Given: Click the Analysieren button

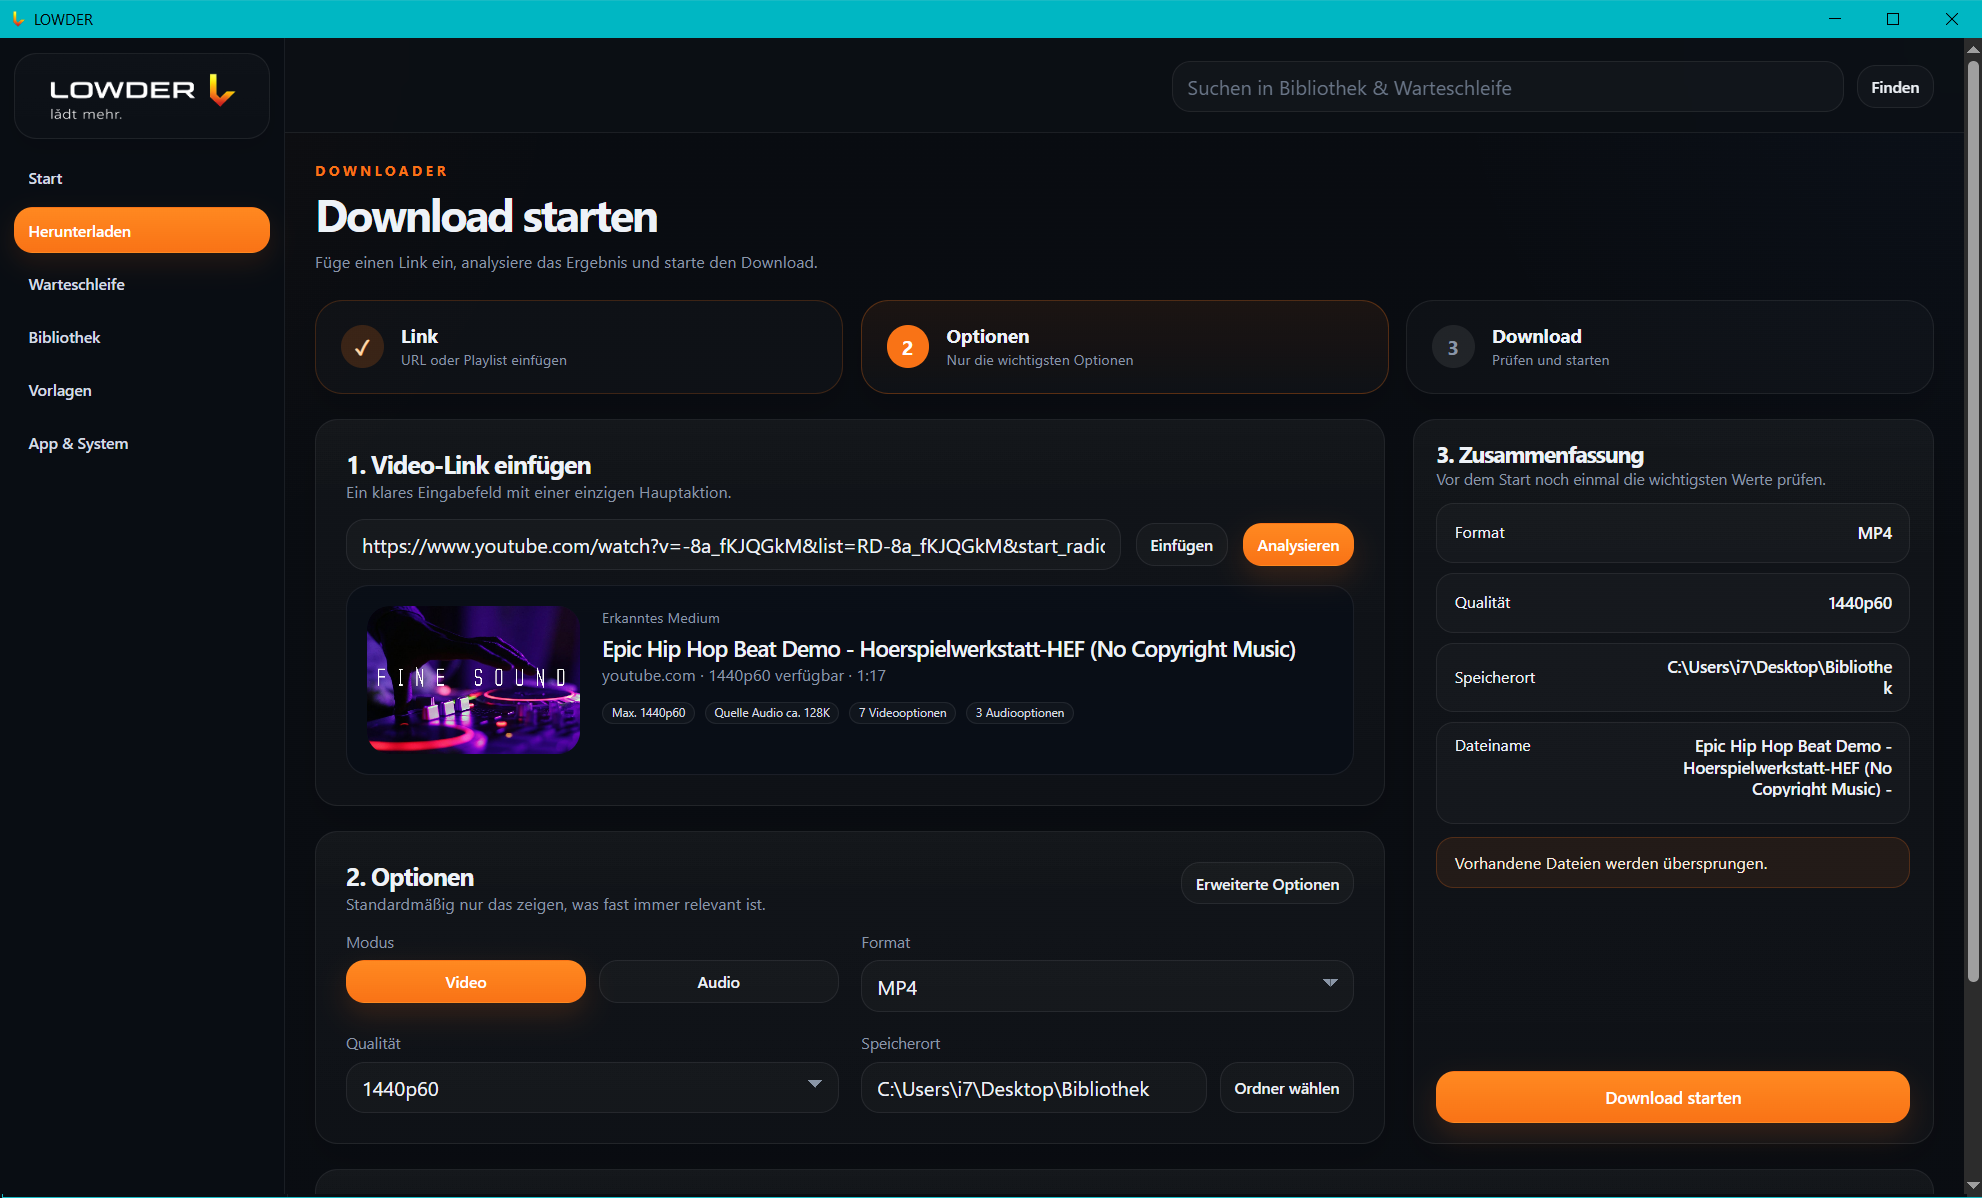Looking at the screenshot, I should pyautogui.click(x=1298, y=545).
